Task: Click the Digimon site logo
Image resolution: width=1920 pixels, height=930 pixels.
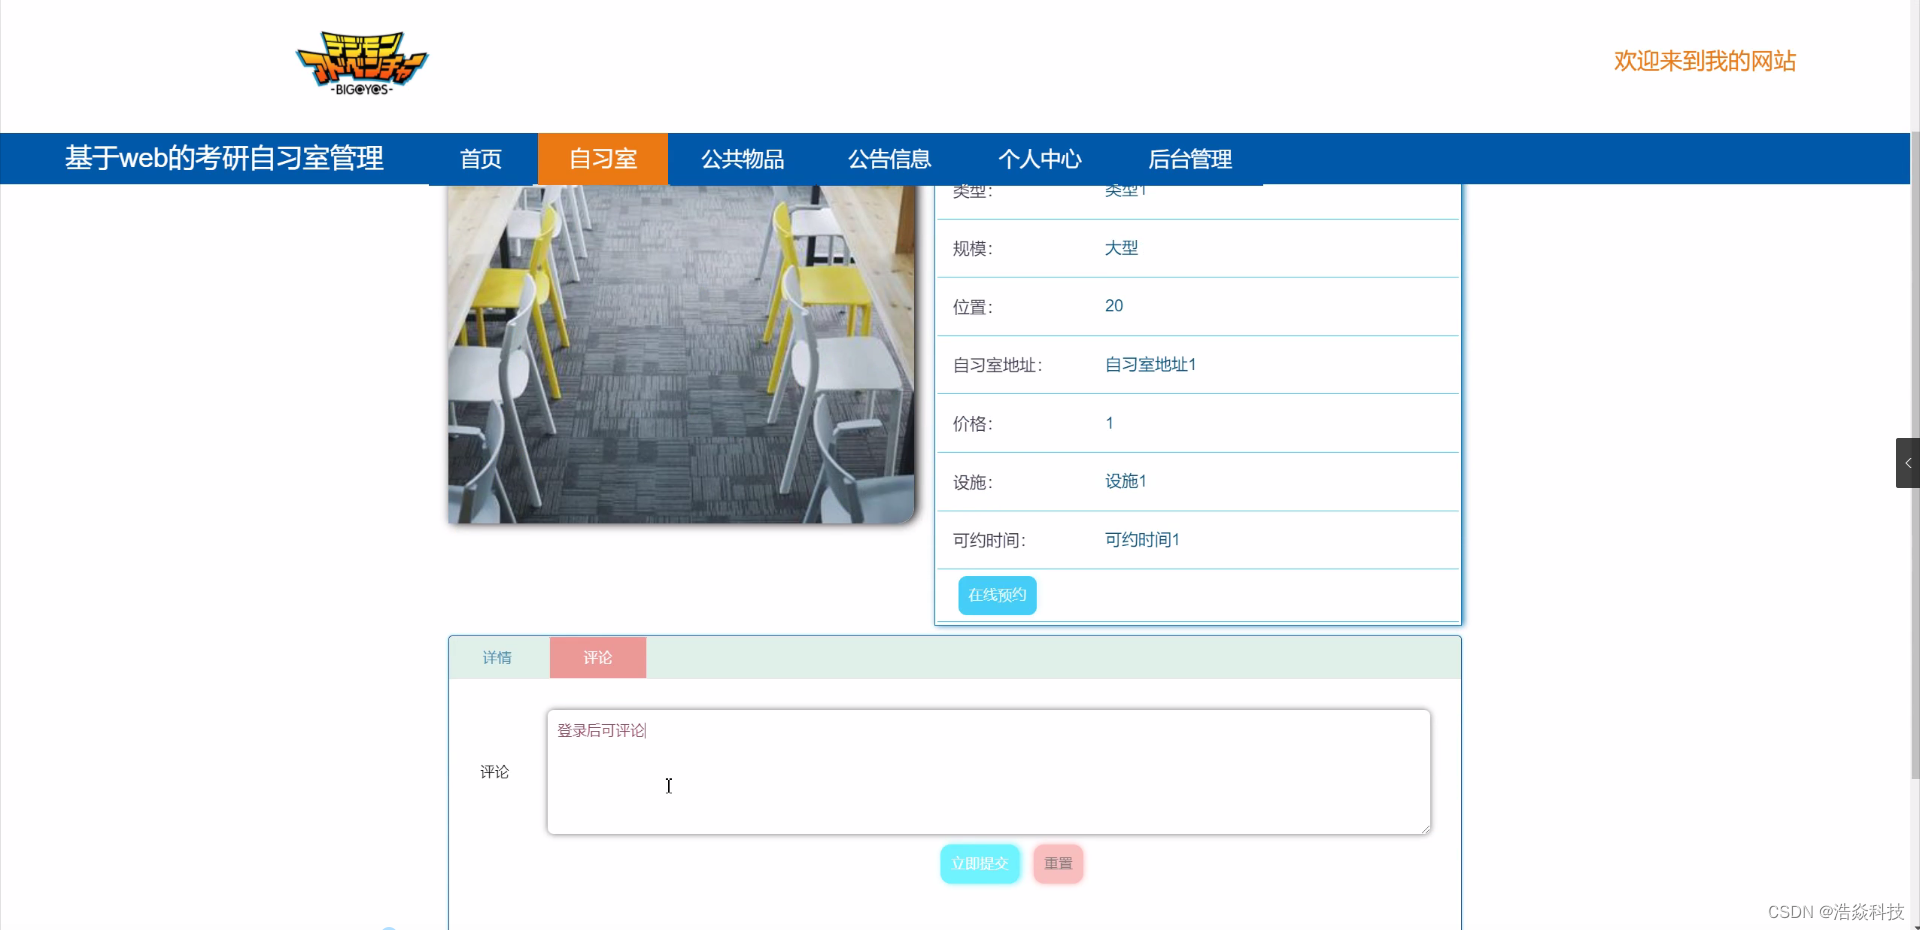Action: point(362,62)
